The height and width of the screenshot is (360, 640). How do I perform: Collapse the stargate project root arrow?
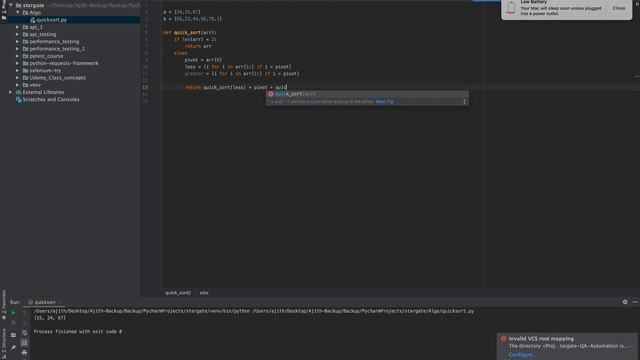tap(11, 5)
